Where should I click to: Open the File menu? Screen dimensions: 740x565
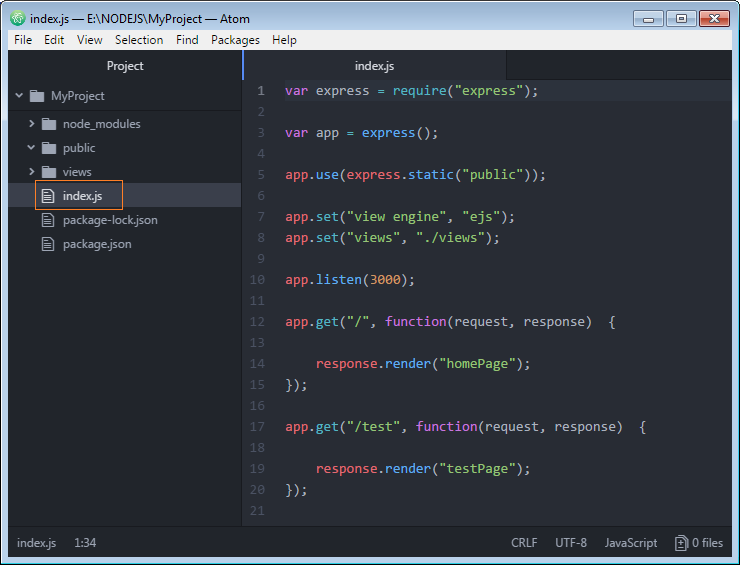click(x=23, y=40)
